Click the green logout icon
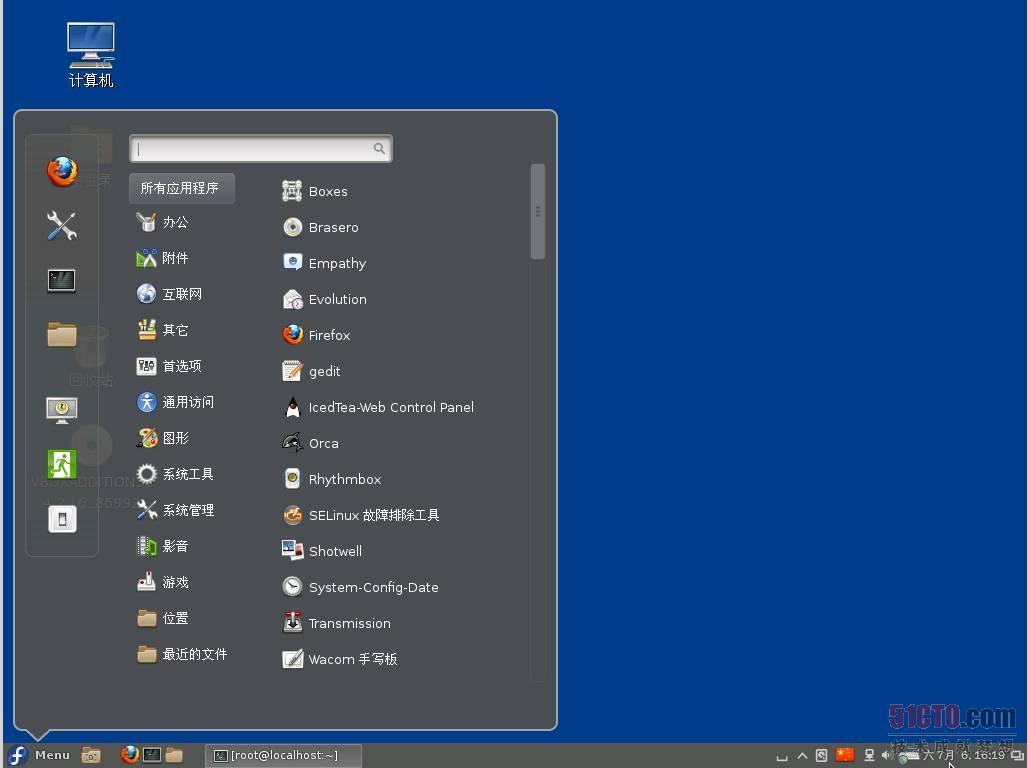 coord(62,464)
